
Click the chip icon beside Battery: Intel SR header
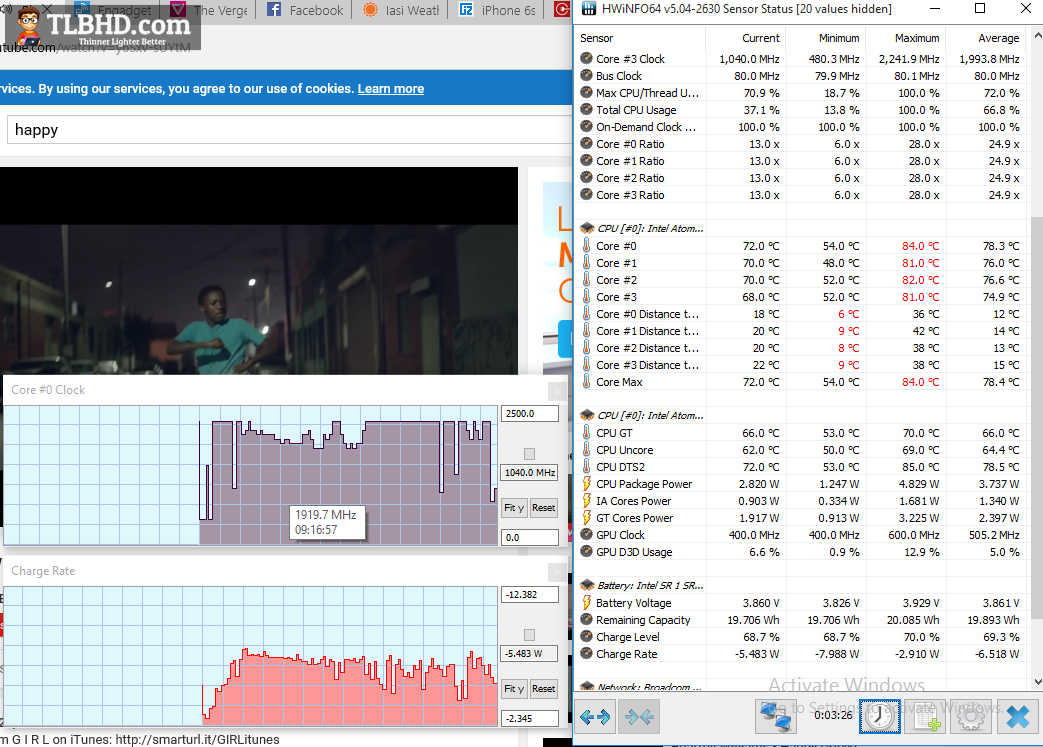point(587,585)
